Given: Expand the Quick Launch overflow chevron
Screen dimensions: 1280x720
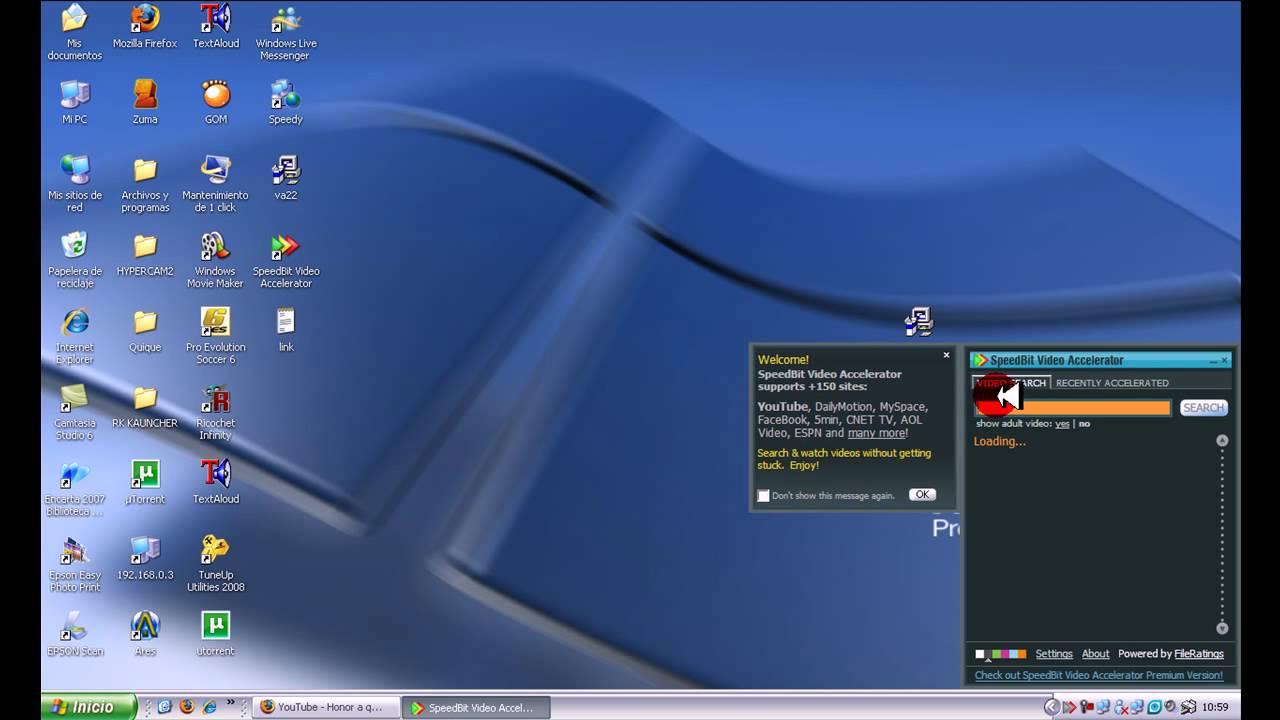Looking at the screenshot, I should (231, 703).
